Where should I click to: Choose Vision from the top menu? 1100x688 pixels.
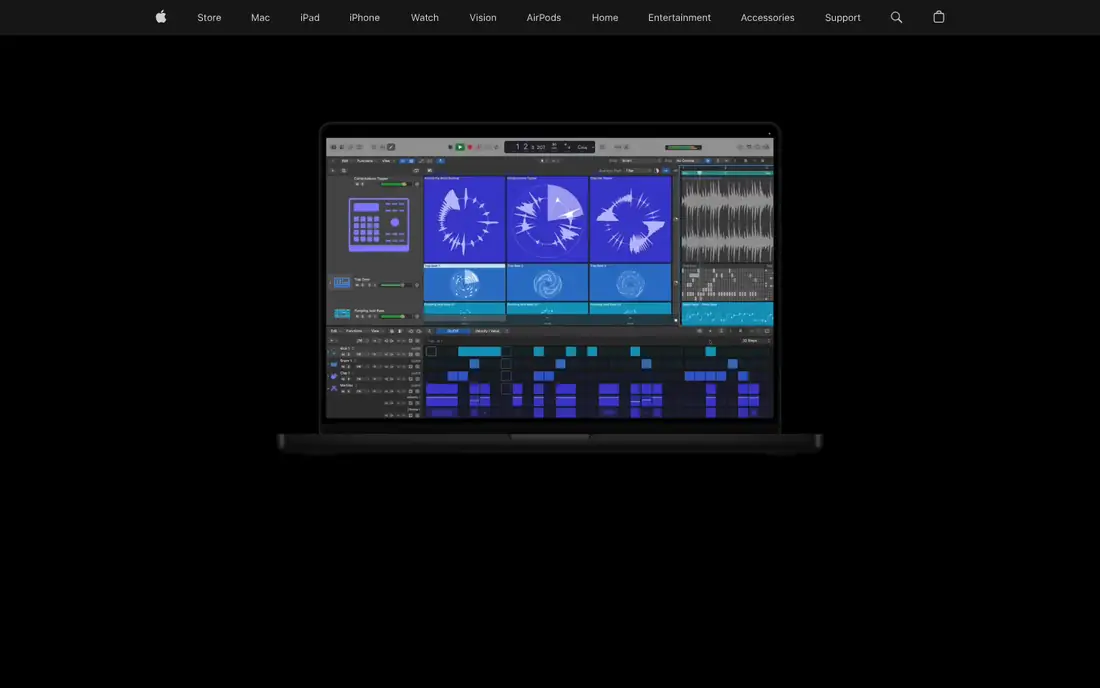tap(483, 18)
